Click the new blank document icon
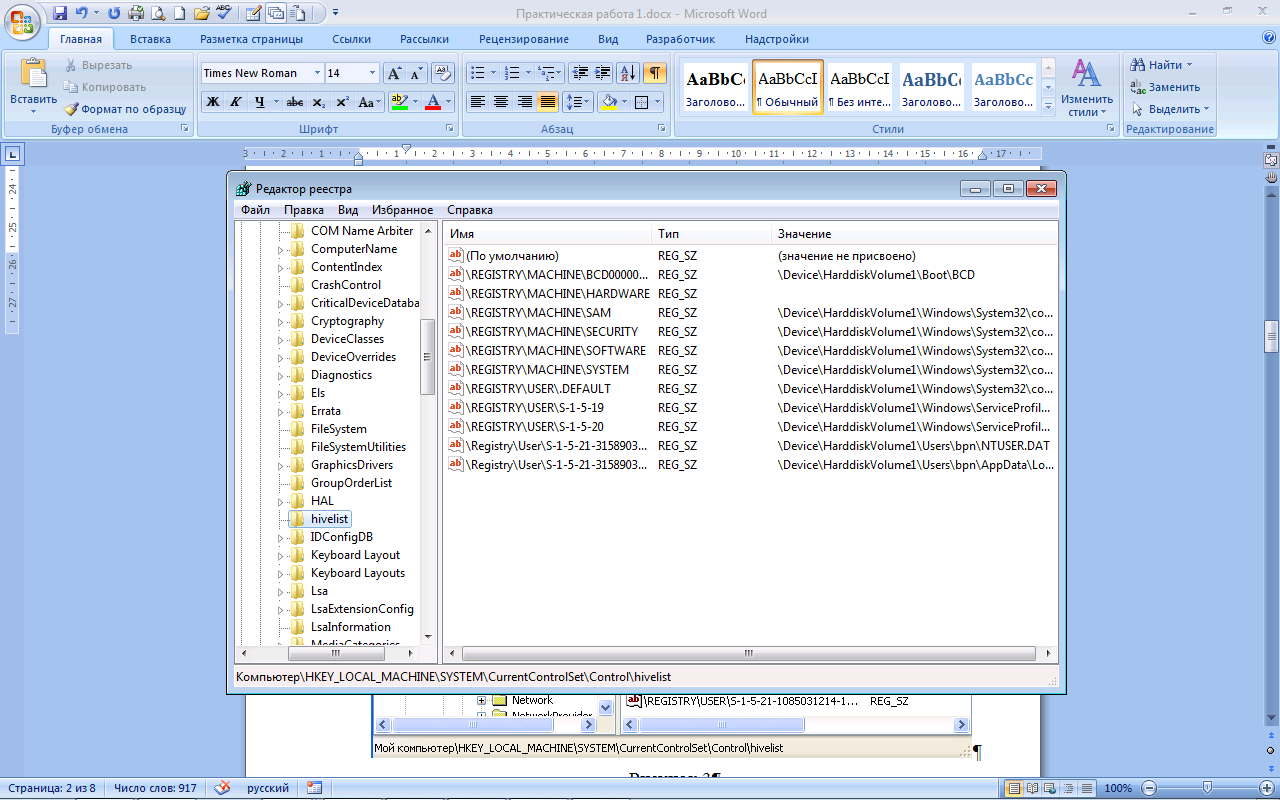Image resolution: width=1280 pixels, height=800 pixels. (x=179, y=13)
